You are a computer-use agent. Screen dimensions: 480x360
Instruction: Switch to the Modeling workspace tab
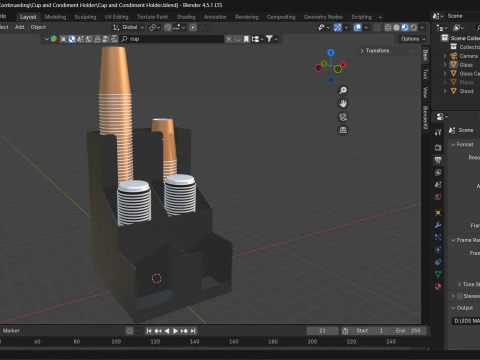pyautogui.click(x=55, y=17)
